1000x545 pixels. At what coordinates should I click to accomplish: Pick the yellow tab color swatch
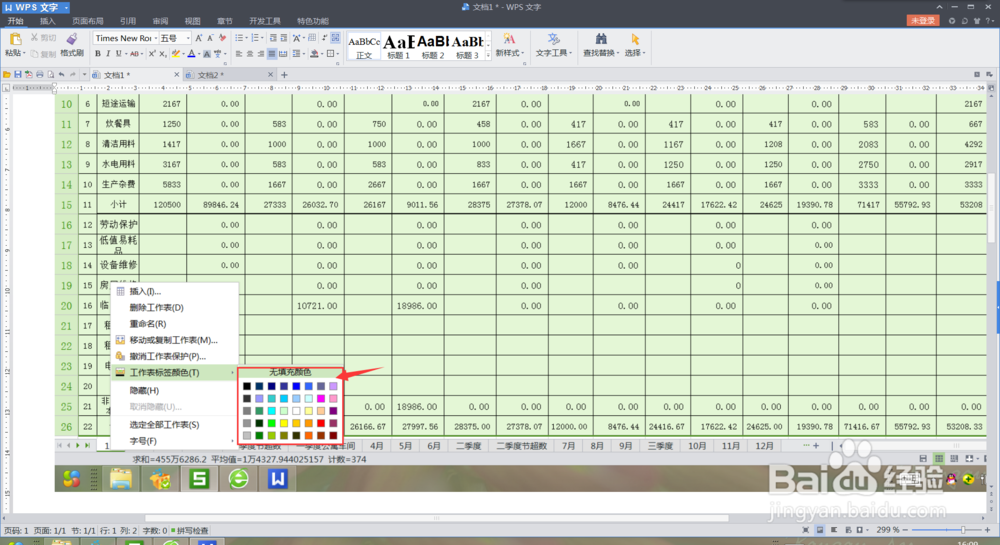pos(284,423)
